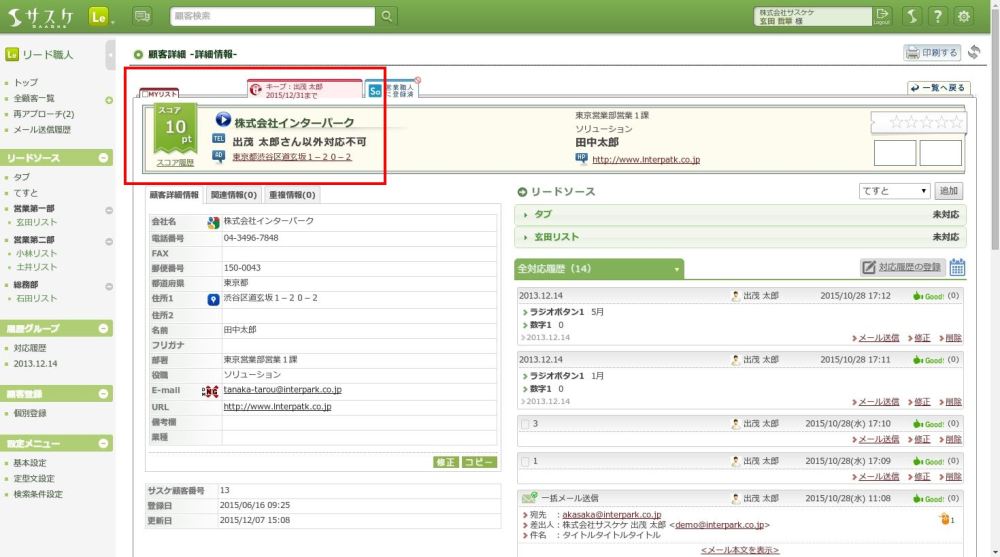The height and width of the screenshot is (557, 1000).
Task: Open the スコア履歴 link
Action: (x=175, y=162)
